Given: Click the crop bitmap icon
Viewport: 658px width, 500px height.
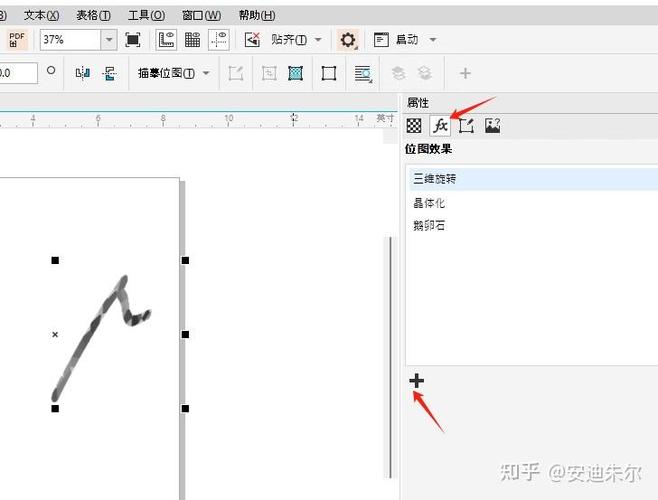Looking at the screenshot, I should [269, 73].
